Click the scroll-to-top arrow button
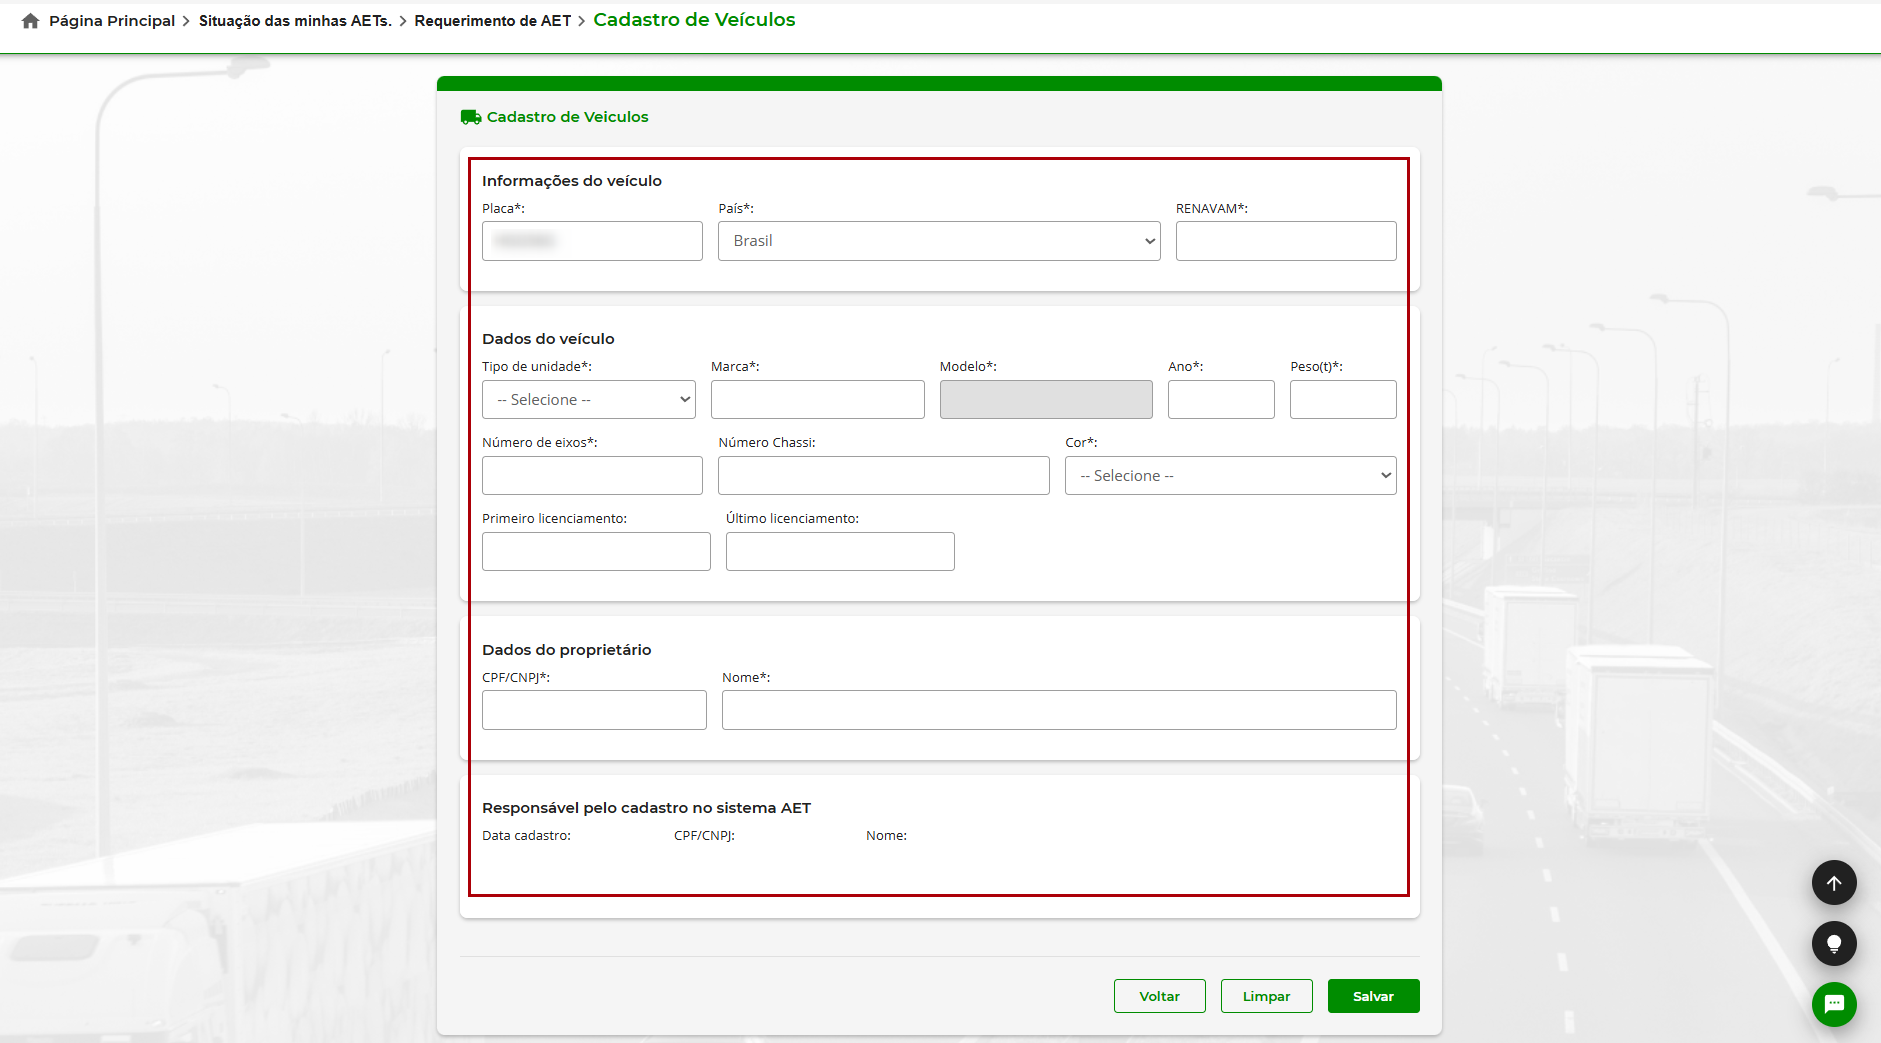The image size is (1881, 1043). 1834,883
